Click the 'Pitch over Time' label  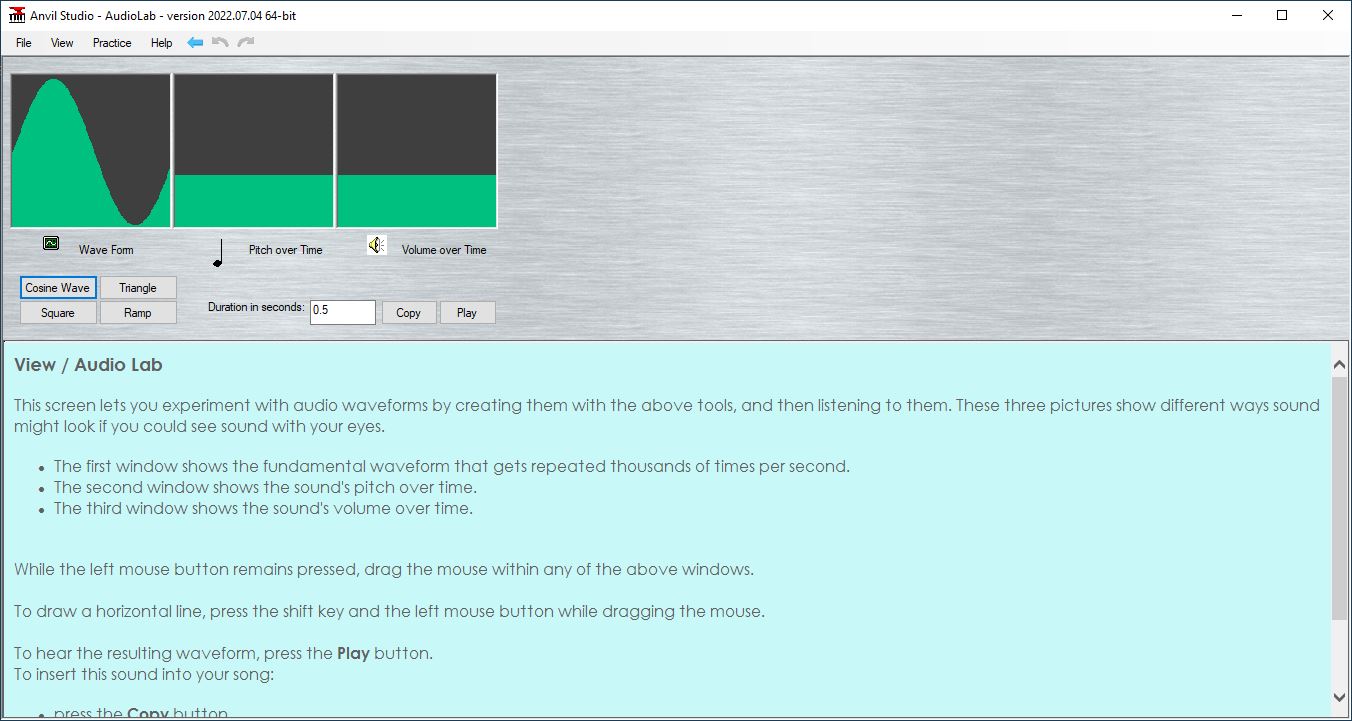[x=285, y=250]
